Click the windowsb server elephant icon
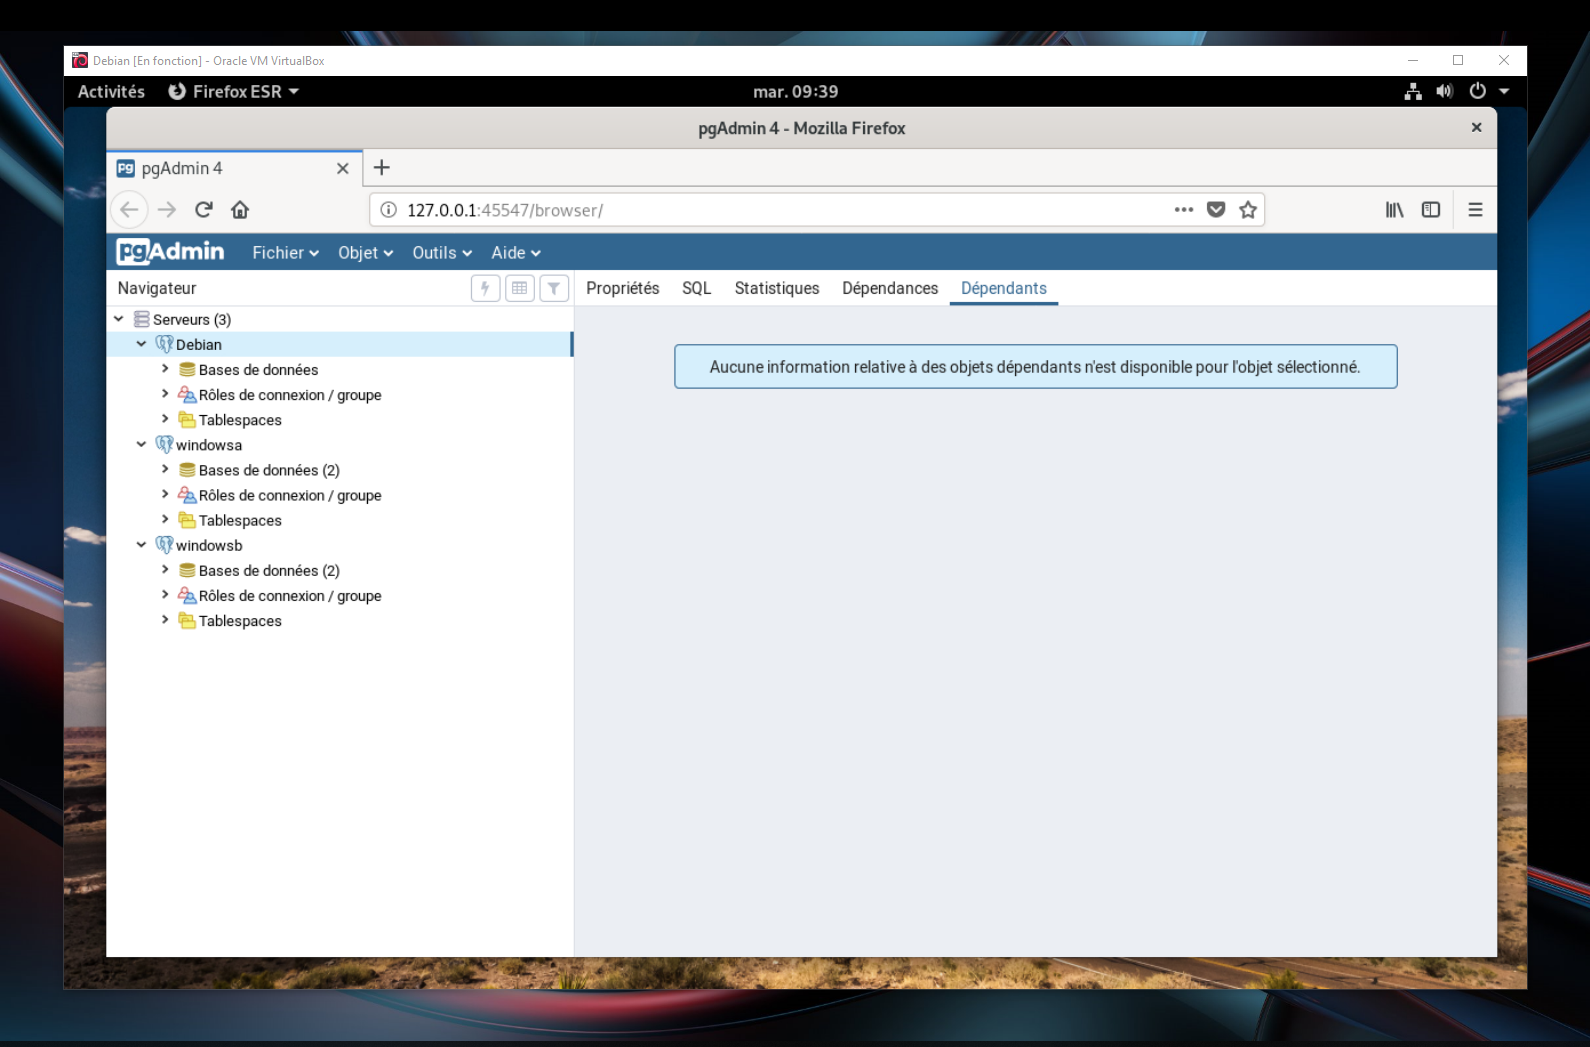This screenshot has width=1590, height=1047. [165, 545]
